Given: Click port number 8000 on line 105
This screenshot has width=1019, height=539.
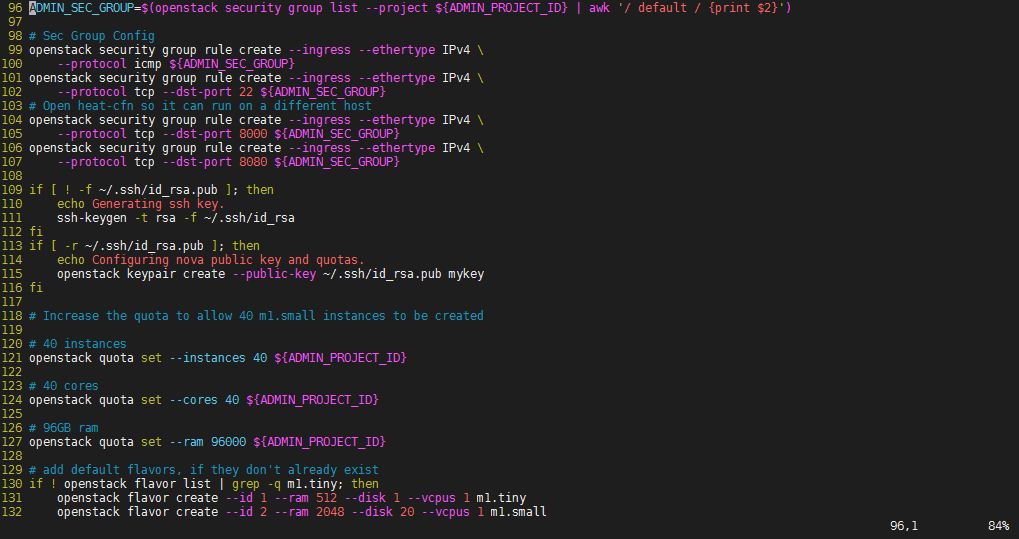Looking at the screenshot, I should pos(253,134).
